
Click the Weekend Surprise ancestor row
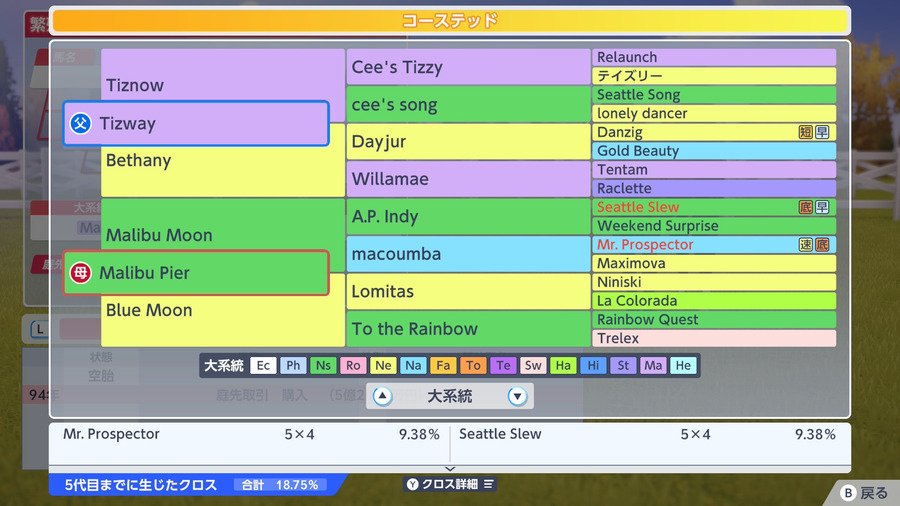pos(714,226)
